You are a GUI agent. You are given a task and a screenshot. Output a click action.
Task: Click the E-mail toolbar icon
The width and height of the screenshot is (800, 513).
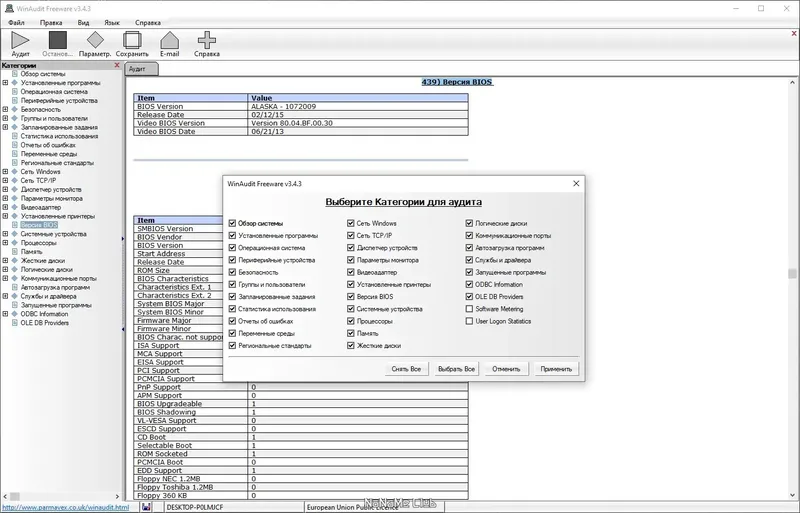(x=169, y=43)
